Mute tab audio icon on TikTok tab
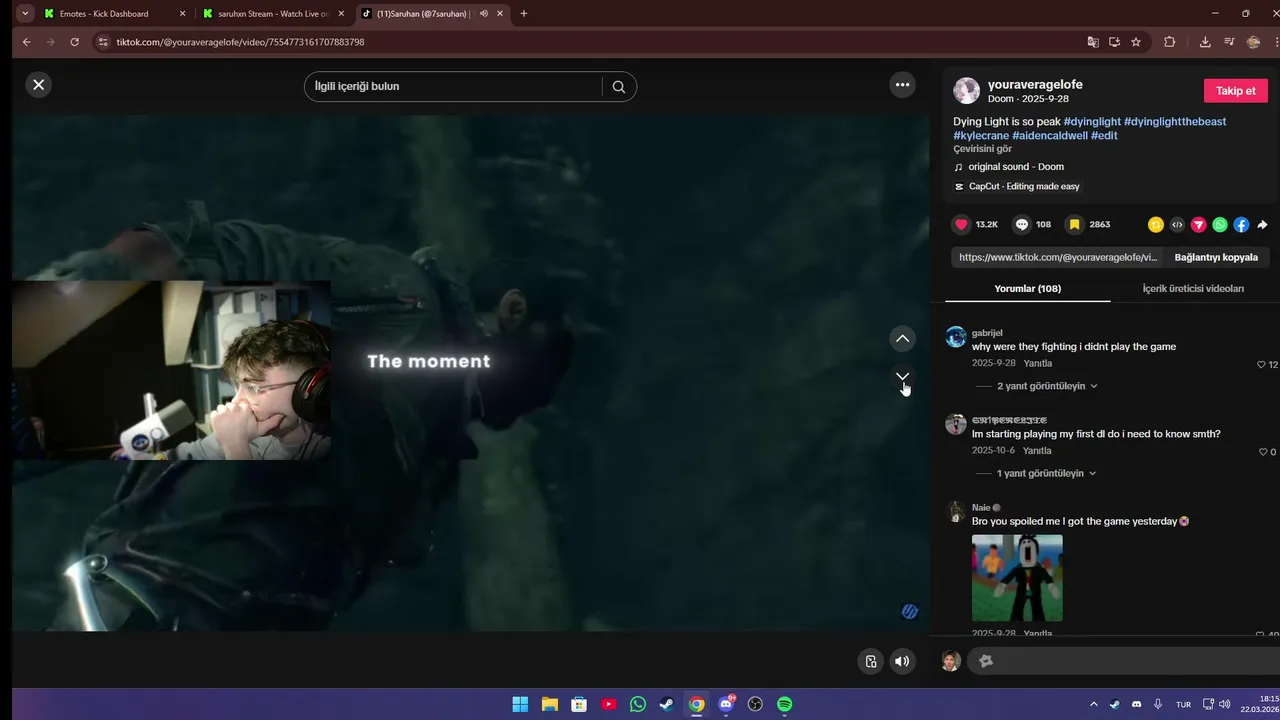The height and width of the screenshot is (720, 1280). [483, 14]
